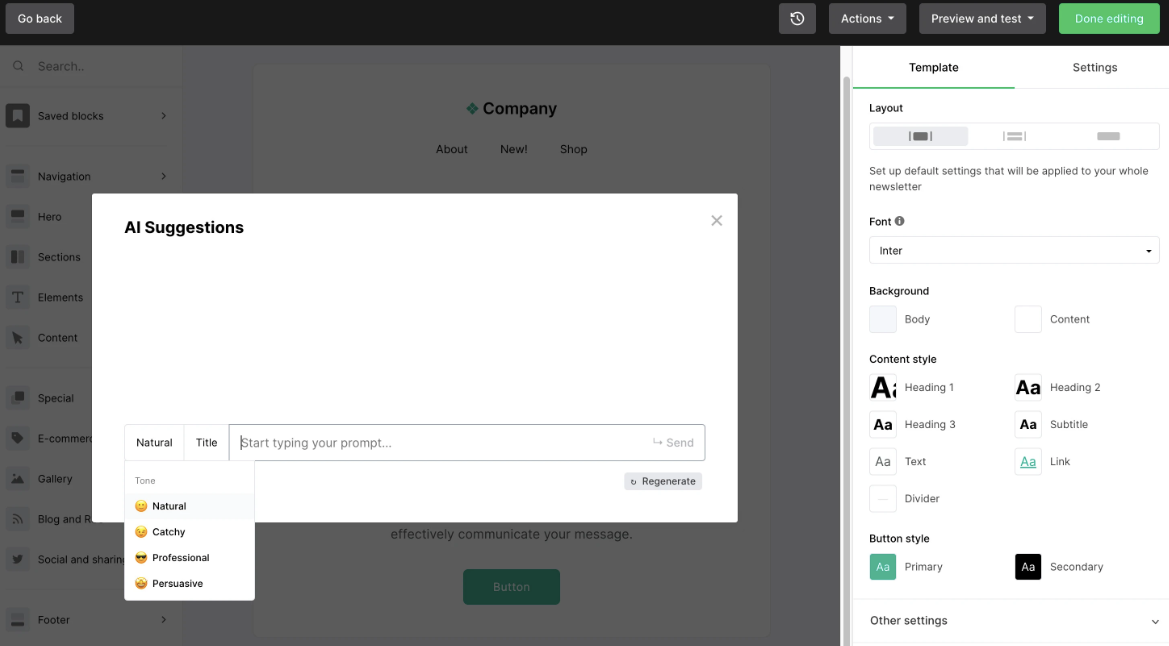
Task: Edit Text content style
Action: [x=883, y=461]
